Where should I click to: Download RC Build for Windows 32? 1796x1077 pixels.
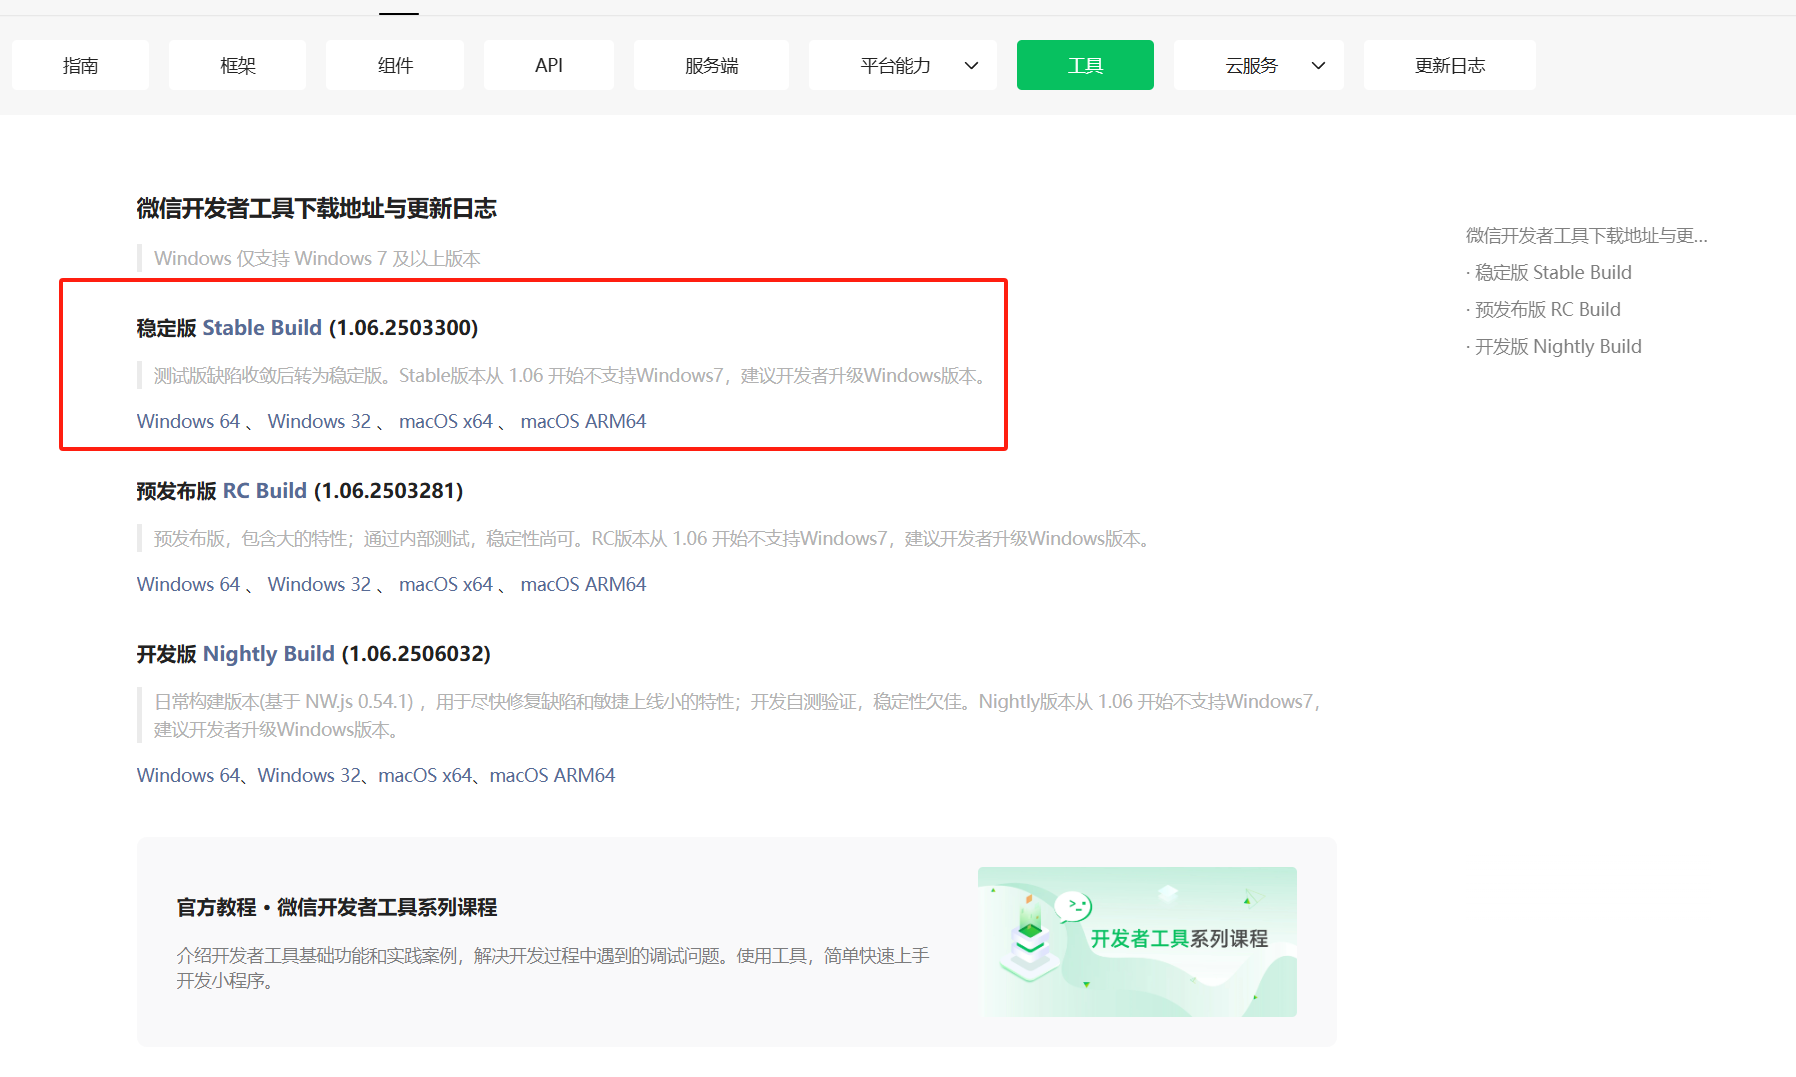coord(319,584)
